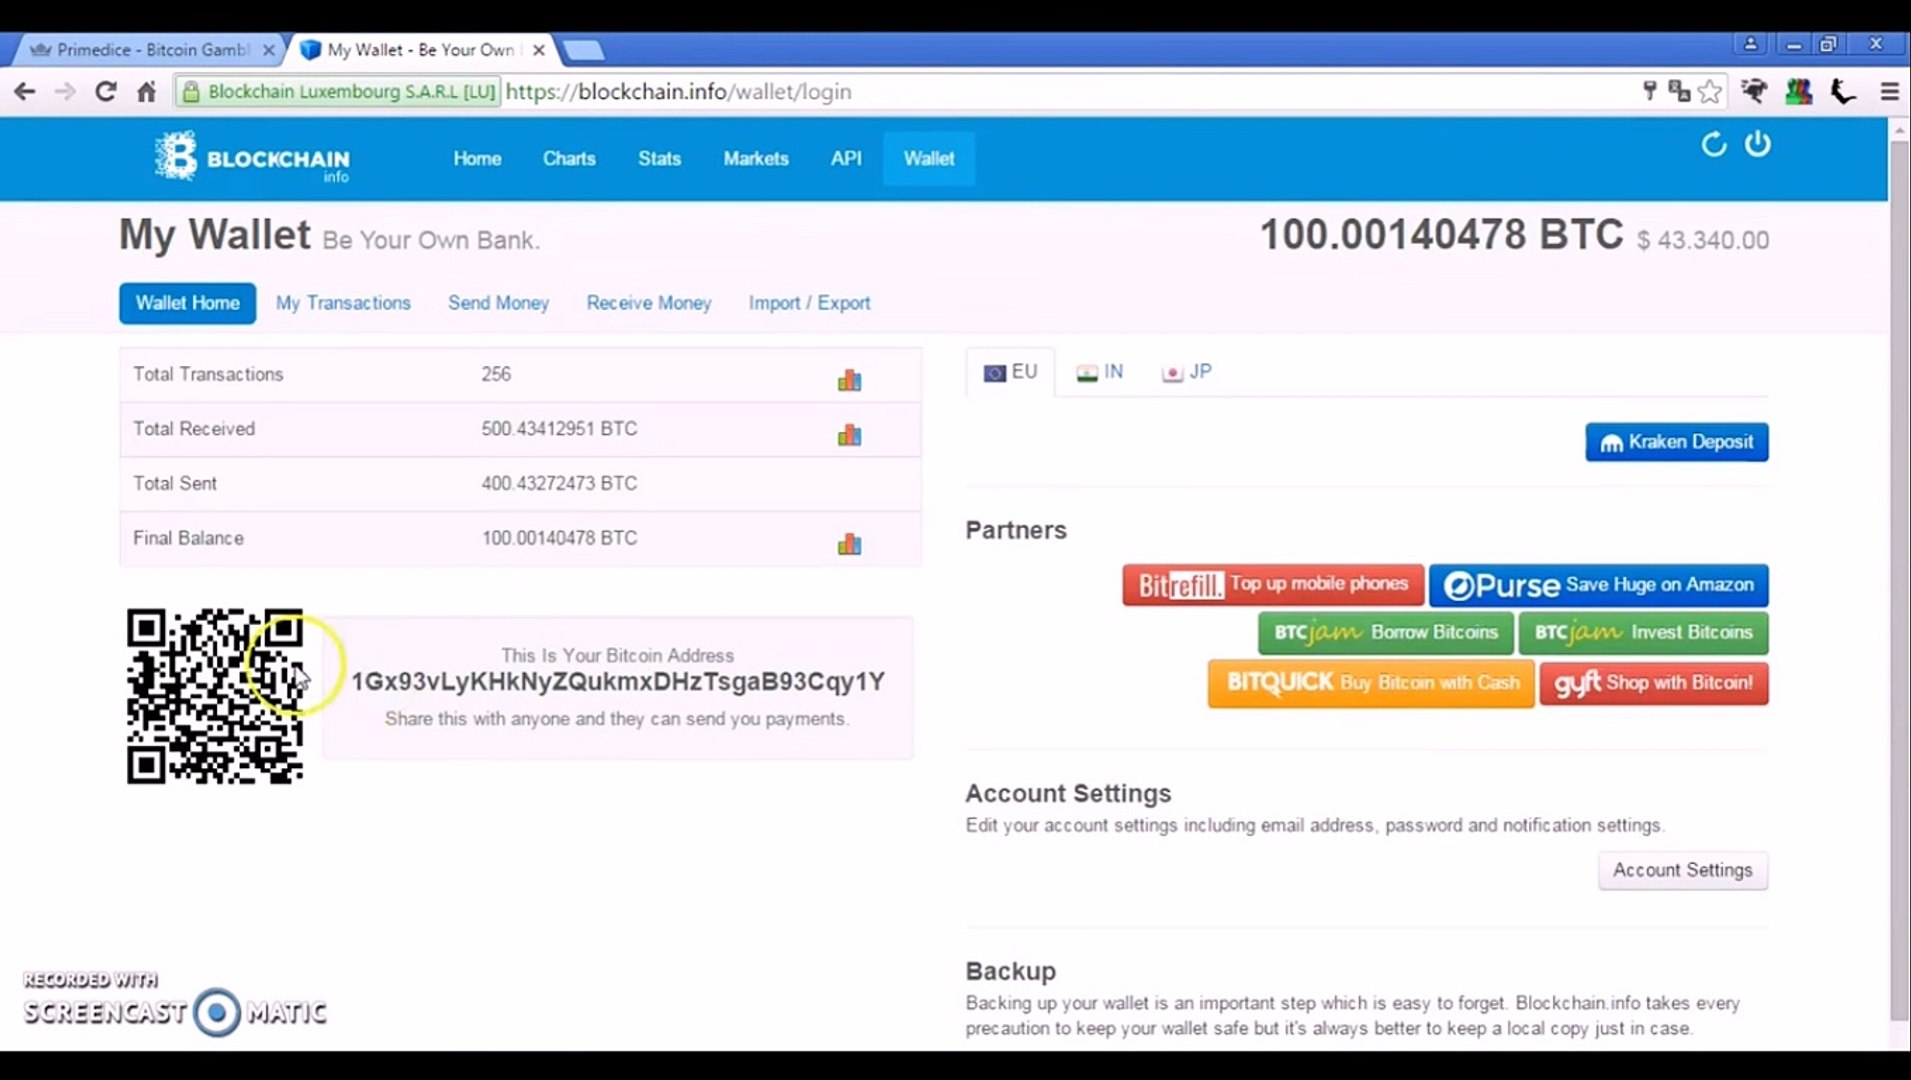Click the Bitrefill Top up mobile phones banner
1911x1080 pixels.
[1272, 585]
